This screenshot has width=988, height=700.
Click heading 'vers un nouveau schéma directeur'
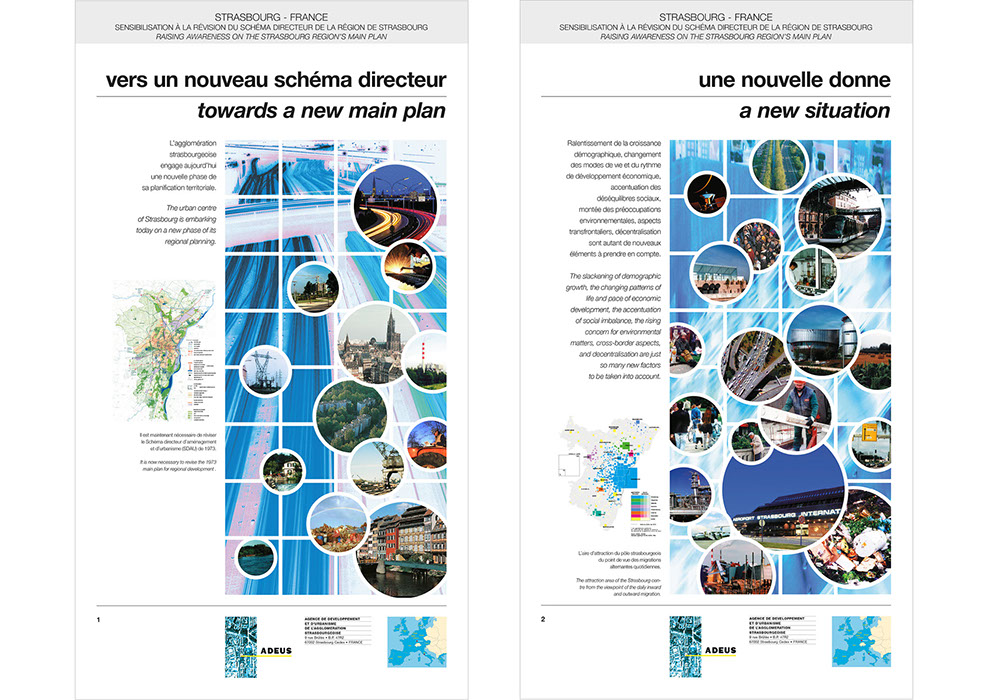pyautogui.click(x=275, y=80)
